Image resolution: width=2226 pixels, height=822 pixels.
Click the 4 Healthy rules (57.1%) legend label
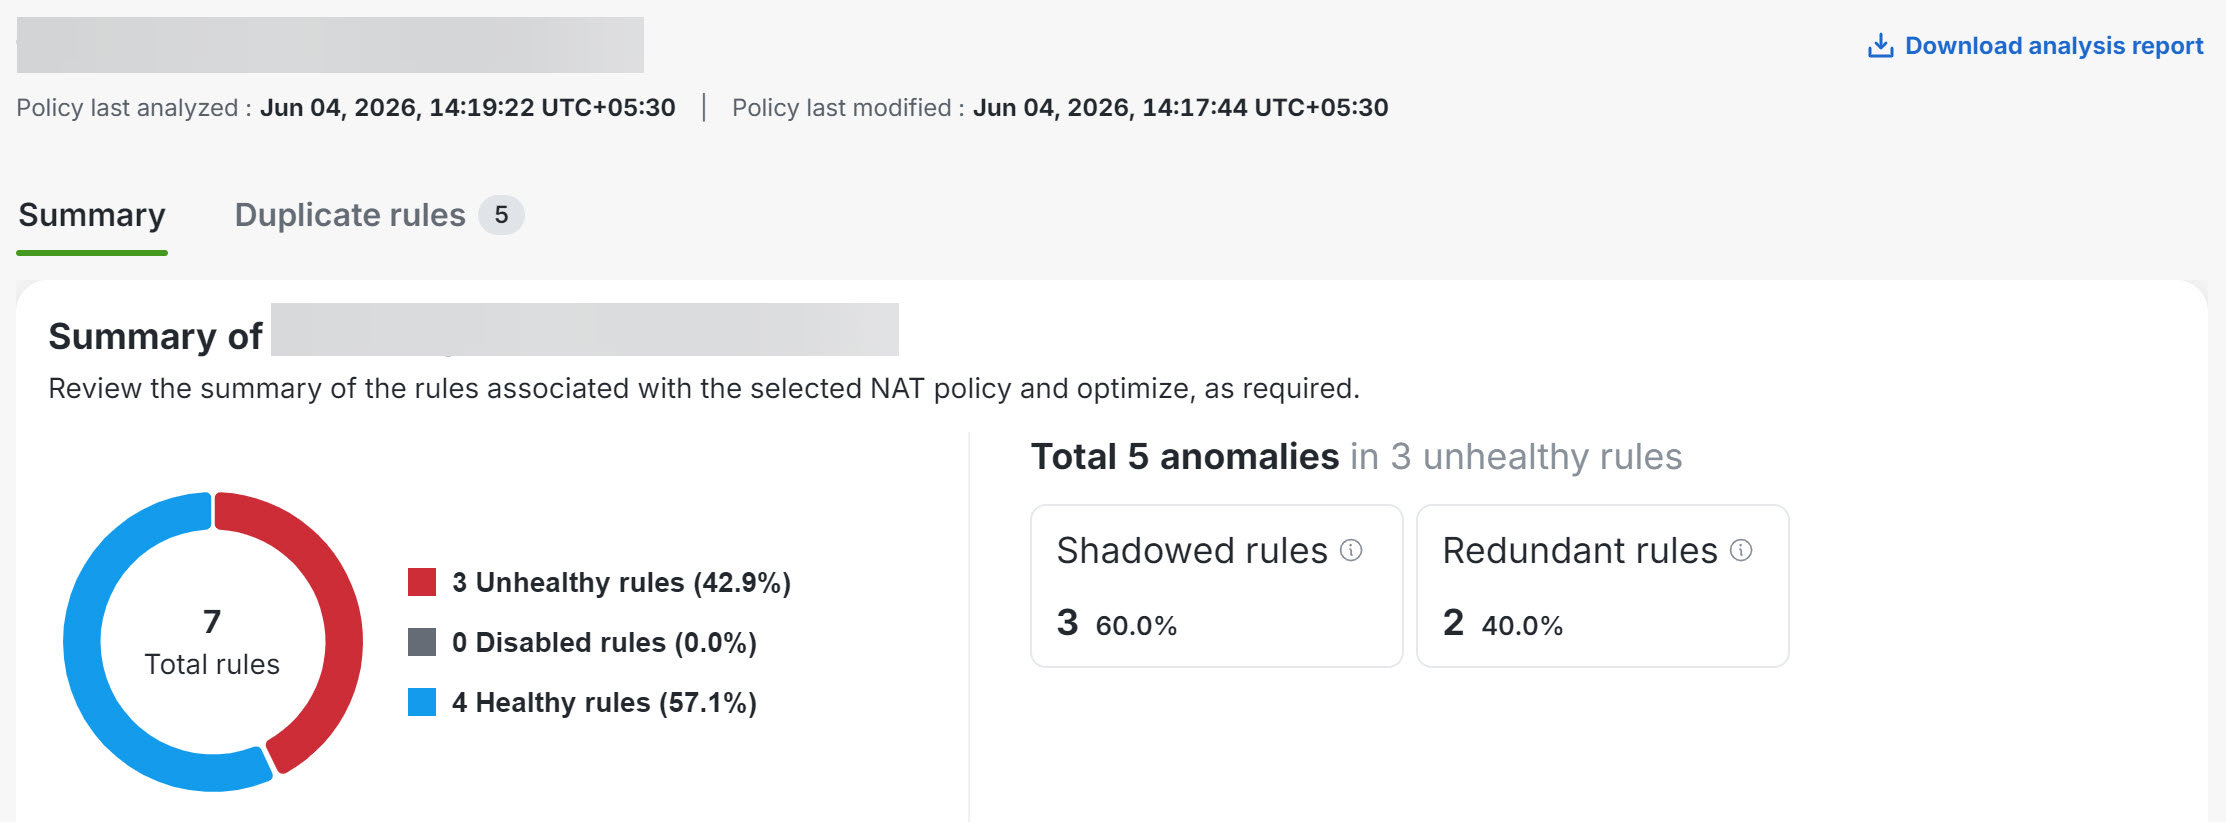point(604,702)
